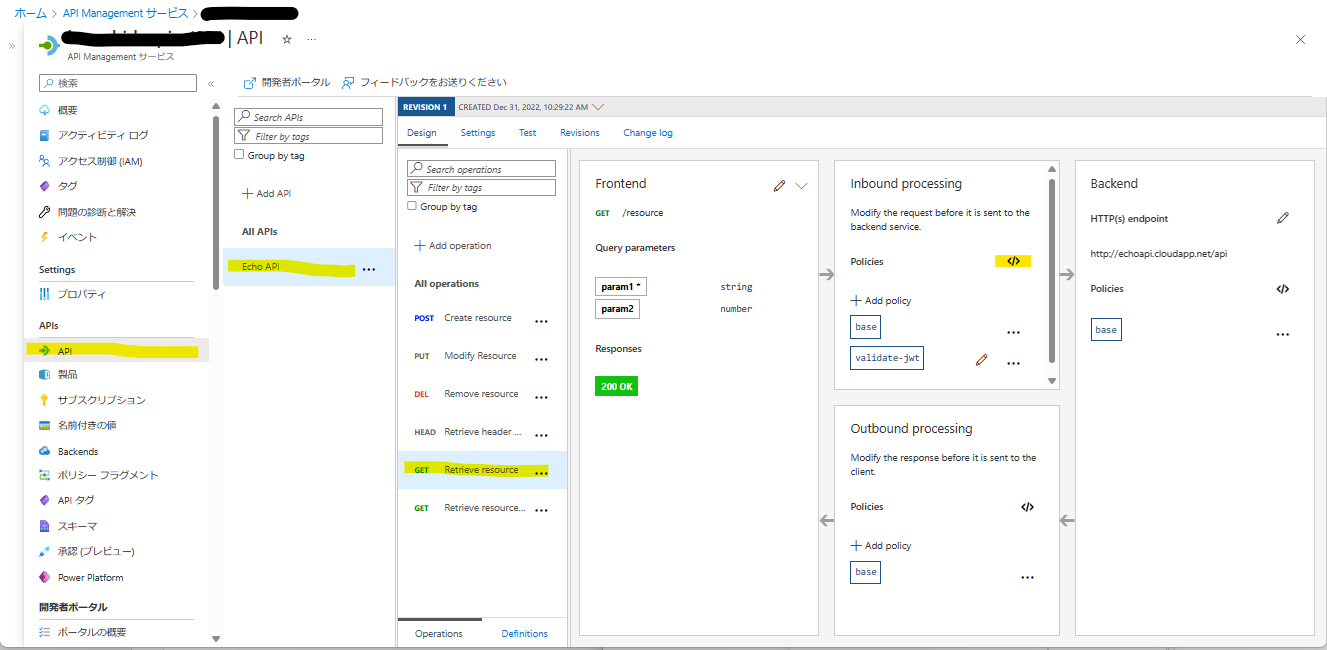Click the green 200 OK response

coord(616,386)
